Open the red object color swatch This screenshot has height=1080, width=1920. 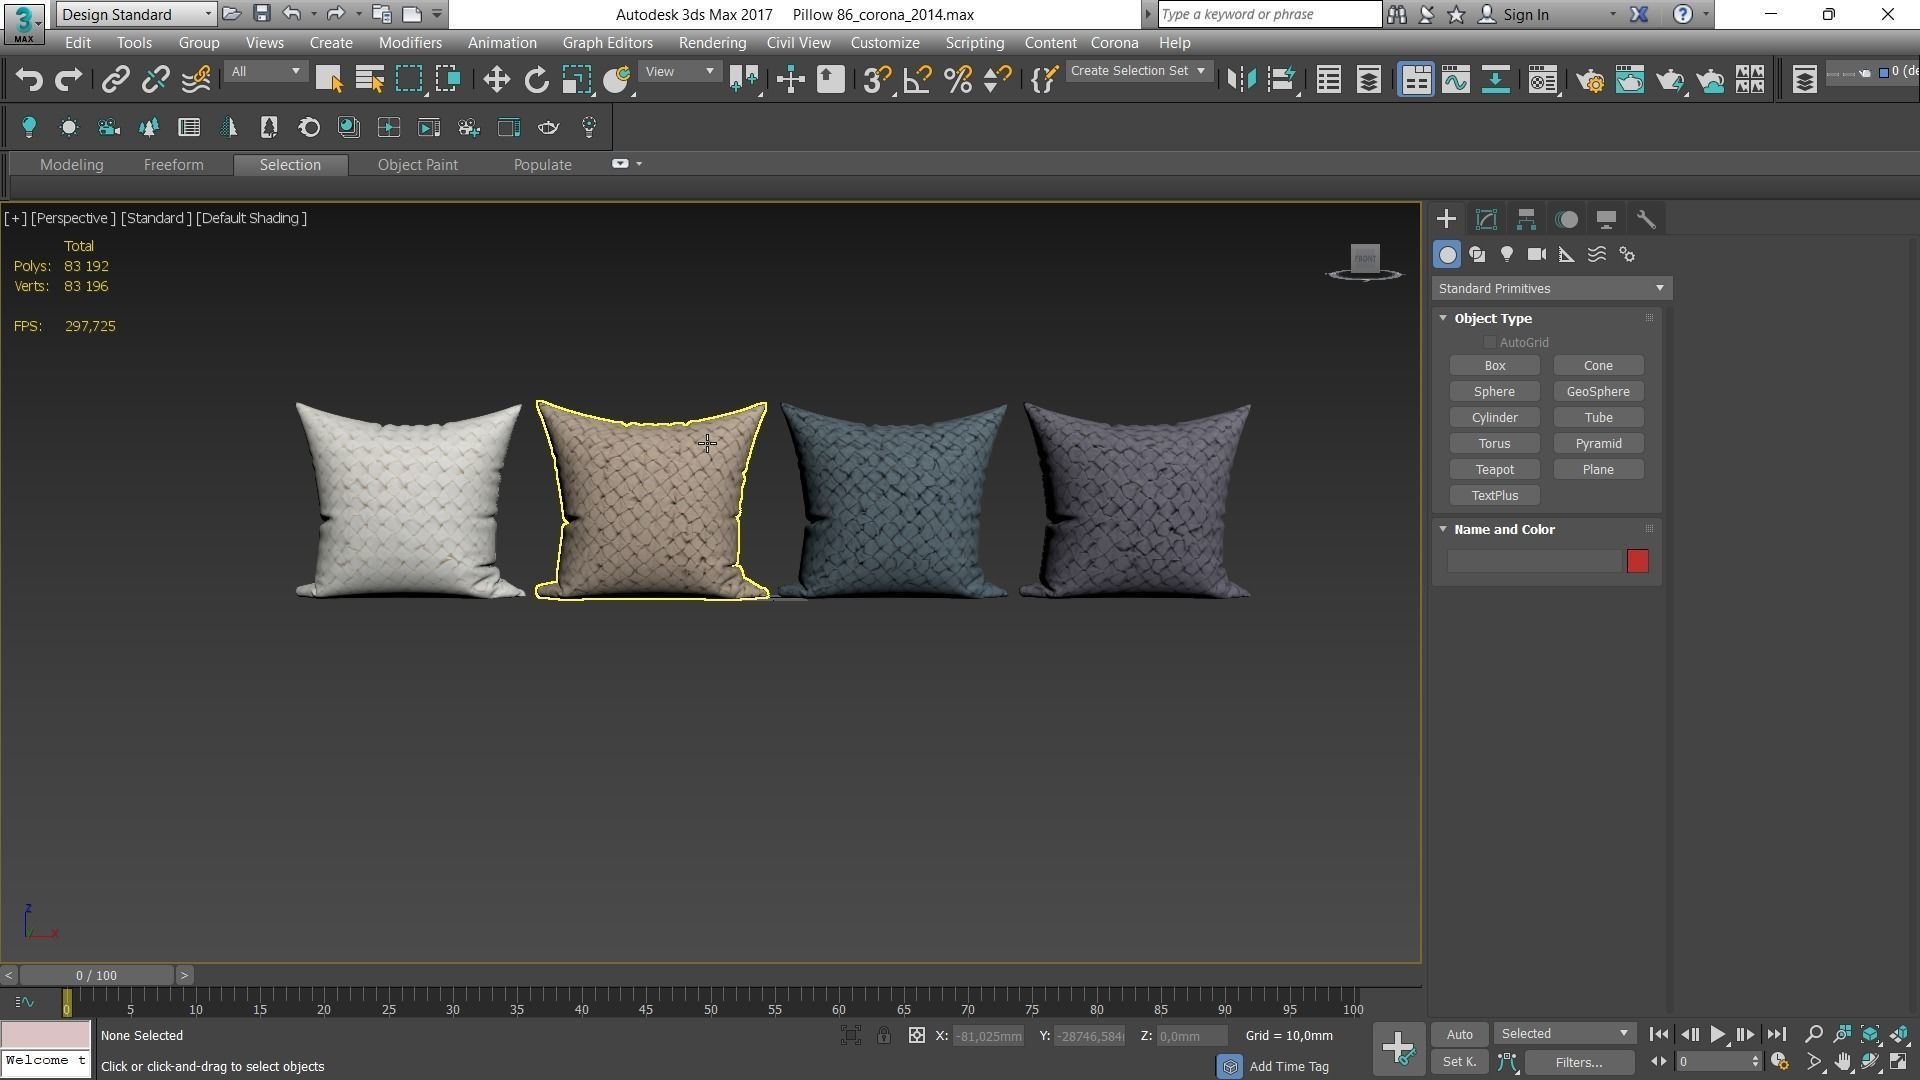click(1637, 561)
